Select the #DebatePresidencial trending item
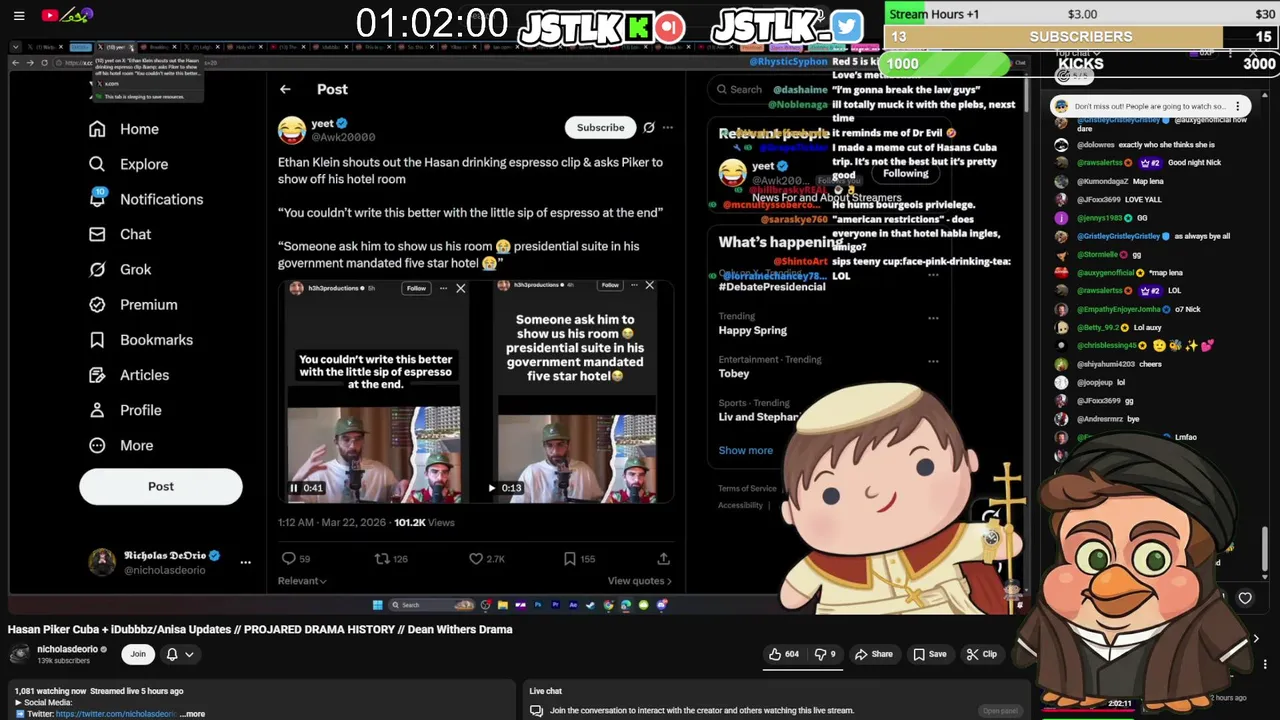This screenshot has height=720, width=1280. click(772, 287)
